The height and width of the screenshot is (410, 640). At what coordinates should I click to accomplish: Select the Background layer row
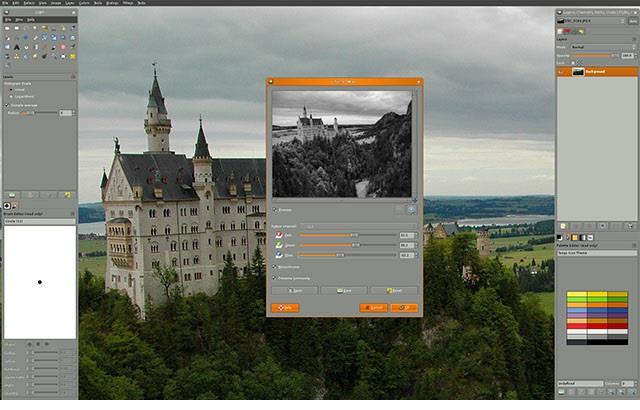click(x=597, y=72)
